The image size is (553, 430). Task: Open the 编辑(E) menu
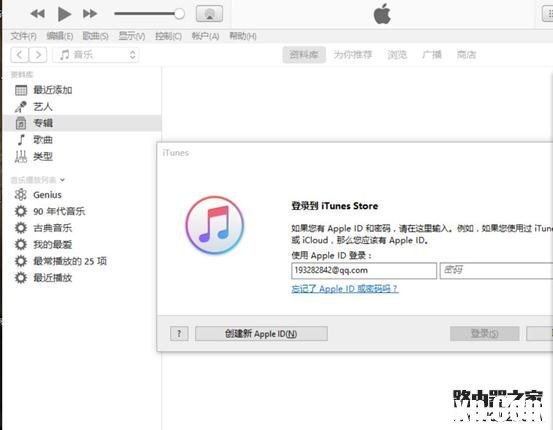click(x=60, y=36)
